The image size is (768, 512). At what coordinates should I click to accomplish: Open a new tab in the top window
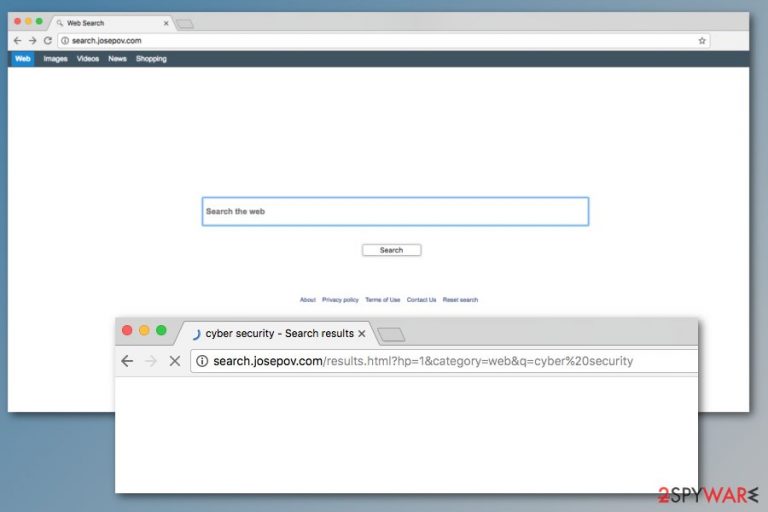click(x=185, y=24)
